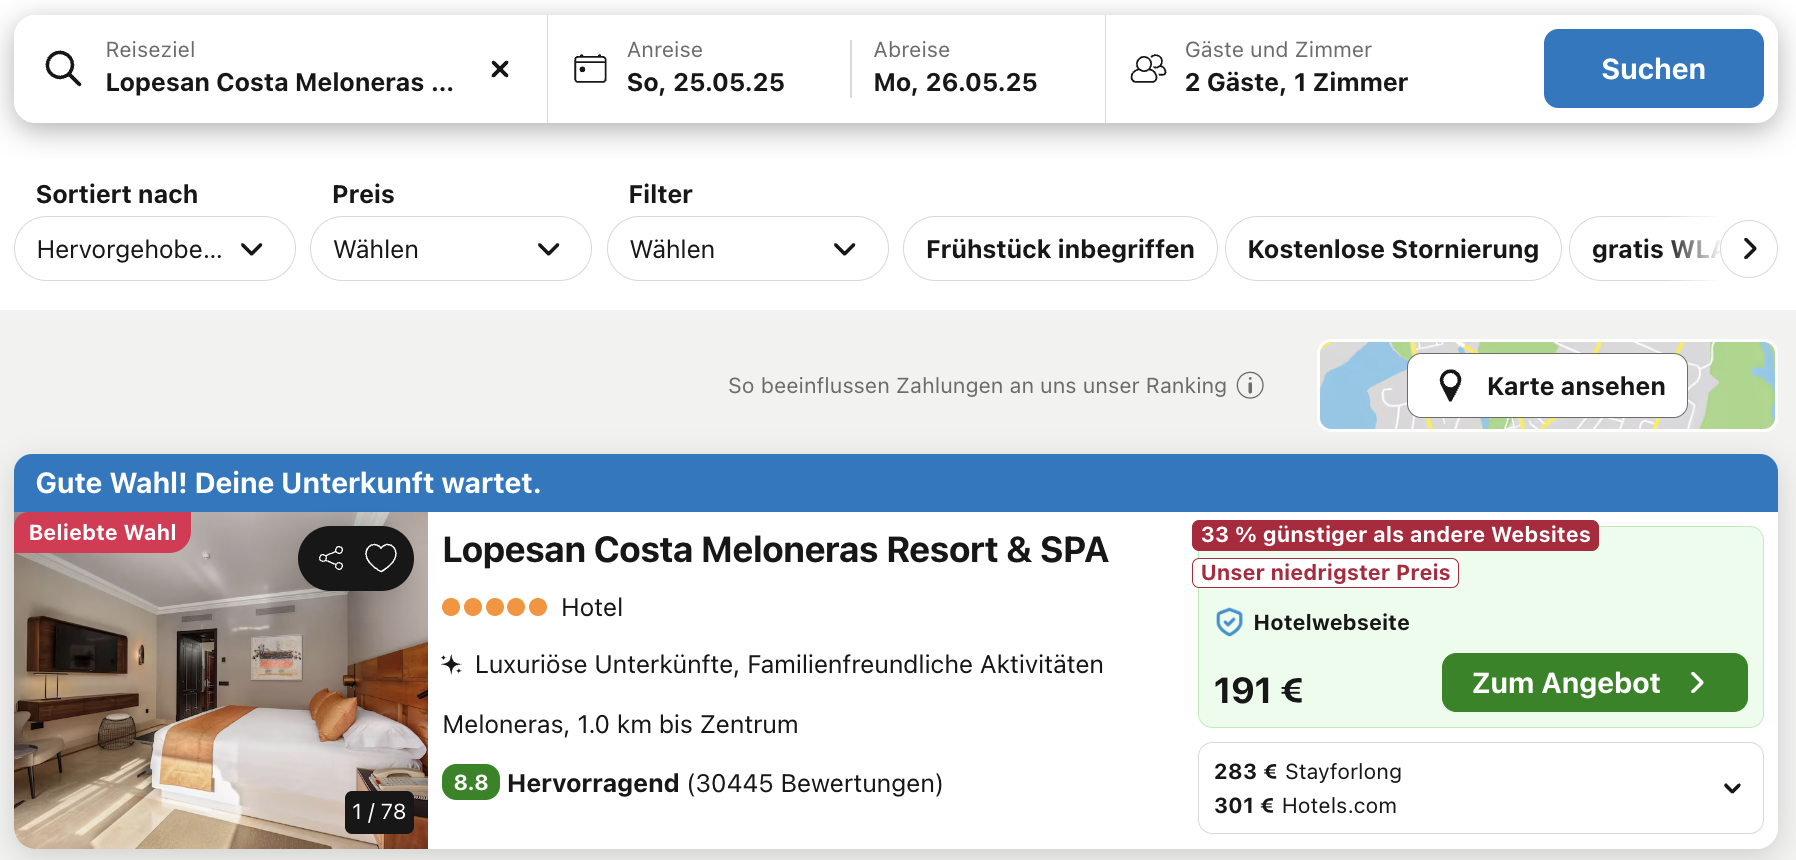Open the Preis dropdown
Viewport: 1796px width, 860px height.
coord(451,249)
